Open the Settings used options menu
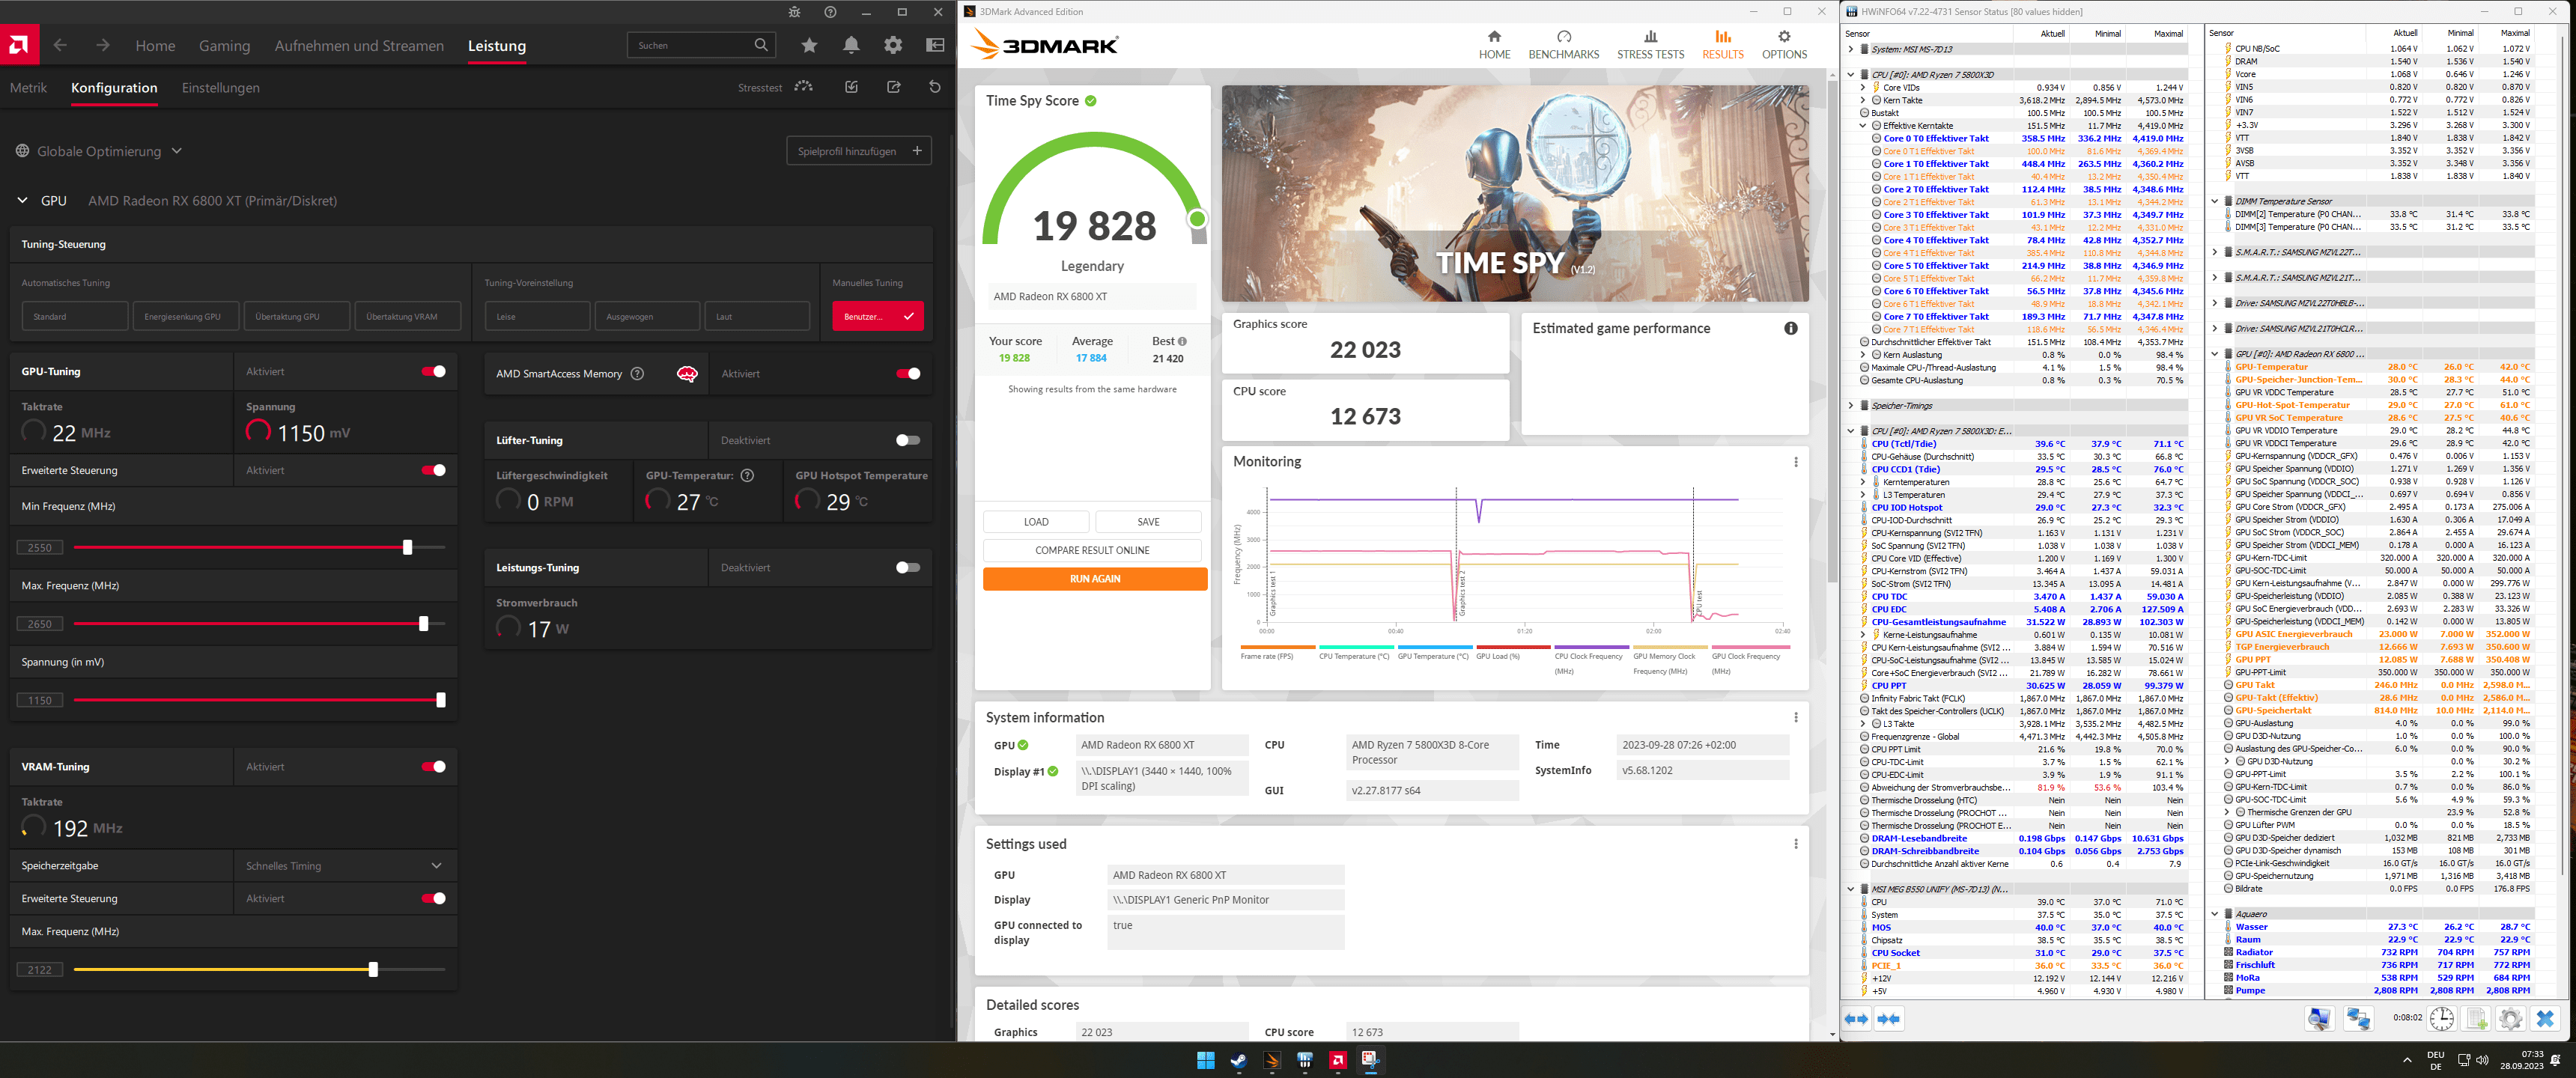The height and width of the screenshot is (1078, 2576). click(x=1795, y=844)
